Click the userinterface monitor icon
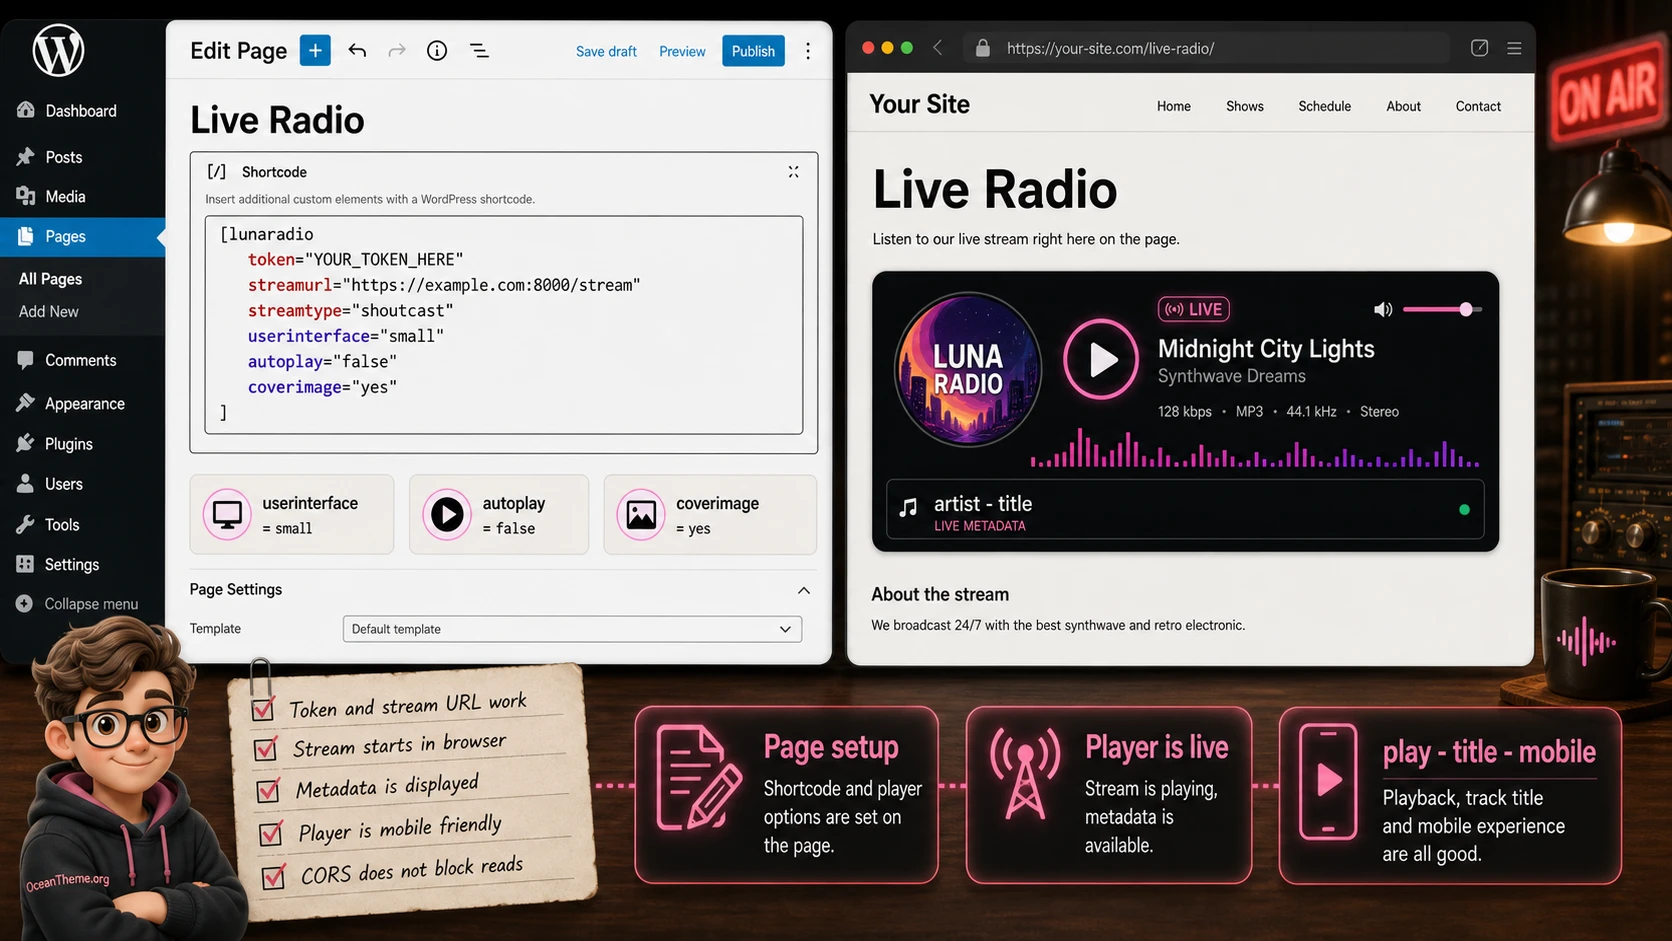Viewport: 1672px width, 941px height. (227, 514)
